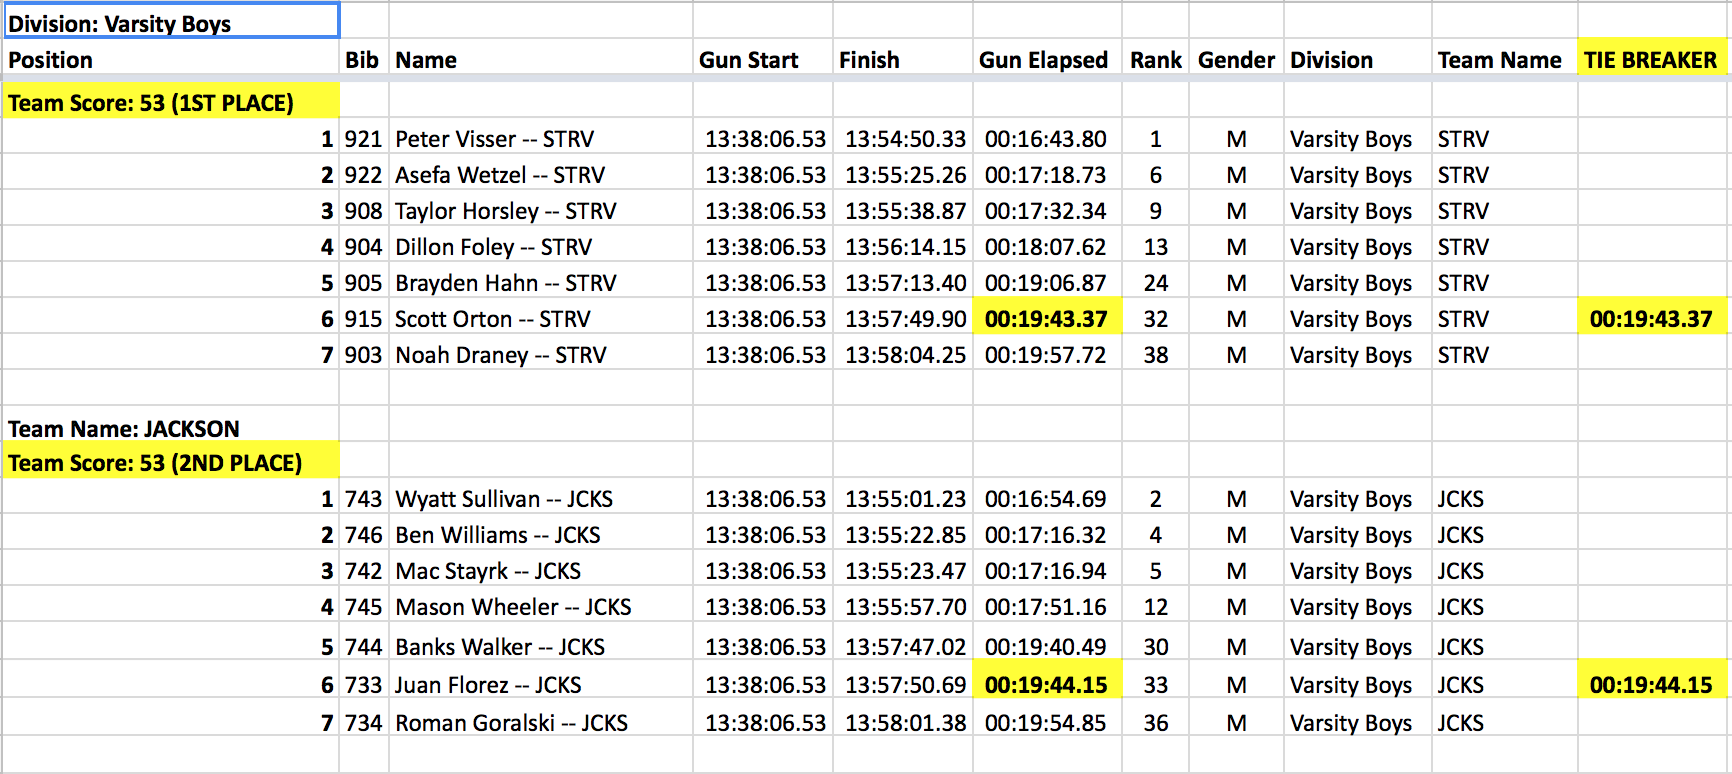This screenshot has width=1732, height=774.
Task: Select the tie breaker cell showing 00:19:44.15
Action: [x=1651, y=685]
